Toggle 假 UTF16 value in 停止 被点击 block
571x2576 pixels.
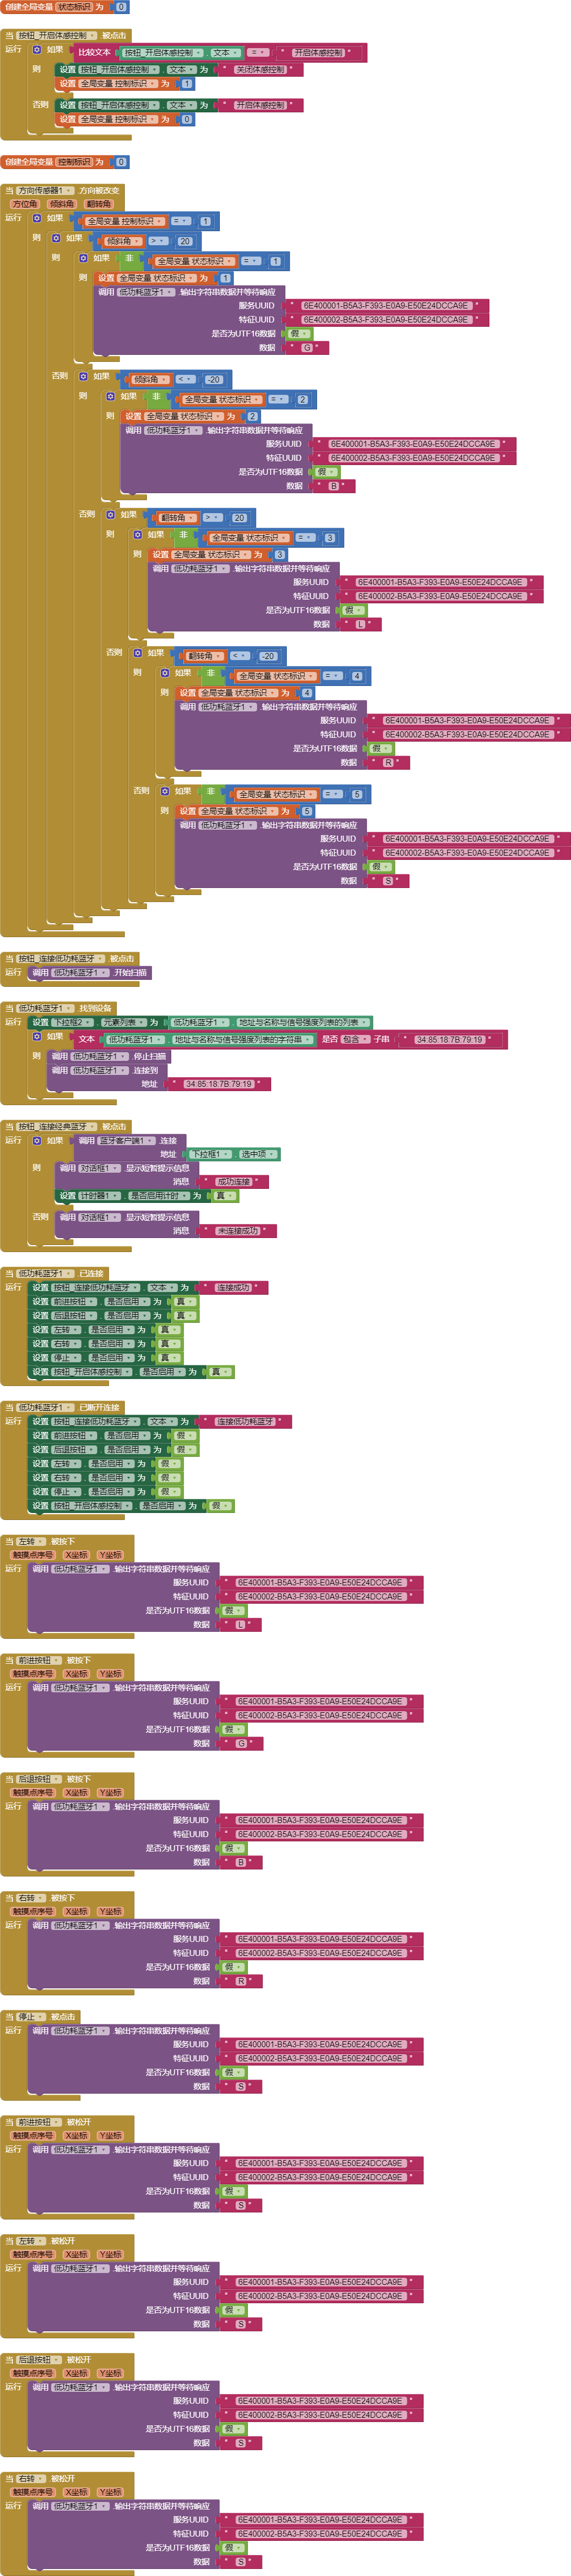tap(232, 2072)
